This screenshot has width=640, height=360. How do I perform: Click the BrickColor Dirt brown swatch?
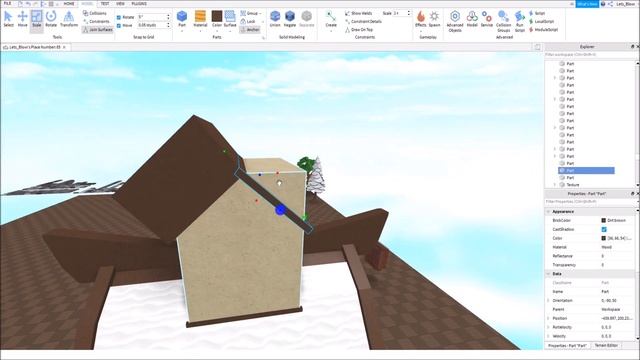tap(604, 220)
